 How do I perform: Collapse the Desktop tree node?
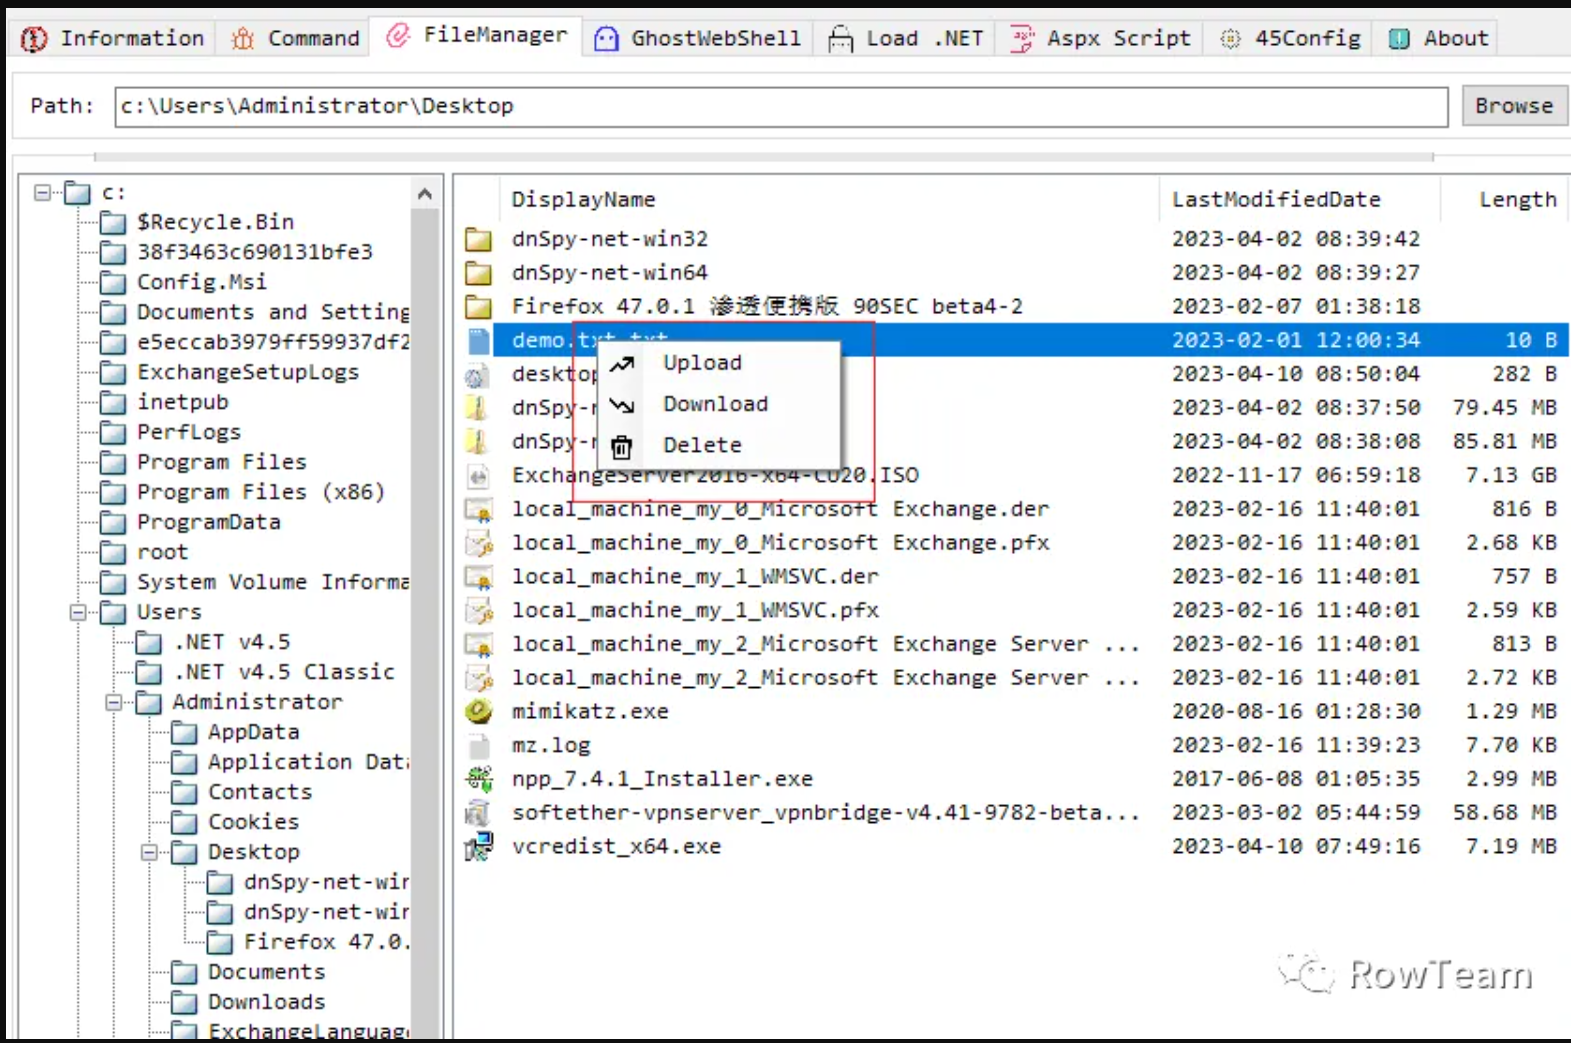pyautogui.click(x=149, y=852)
